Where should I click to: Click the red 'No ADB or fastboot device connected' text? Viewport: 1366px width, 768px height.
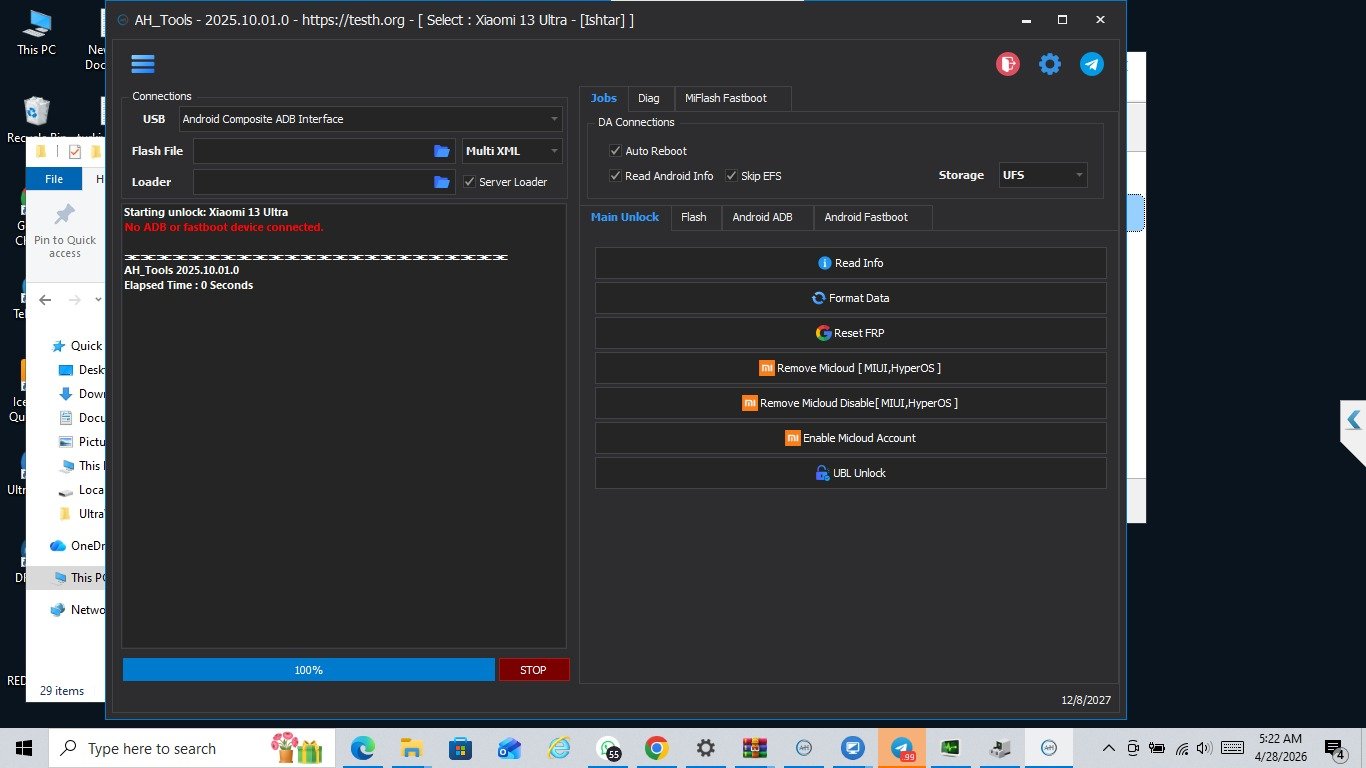pyautogui.click(x=223, y=227)
